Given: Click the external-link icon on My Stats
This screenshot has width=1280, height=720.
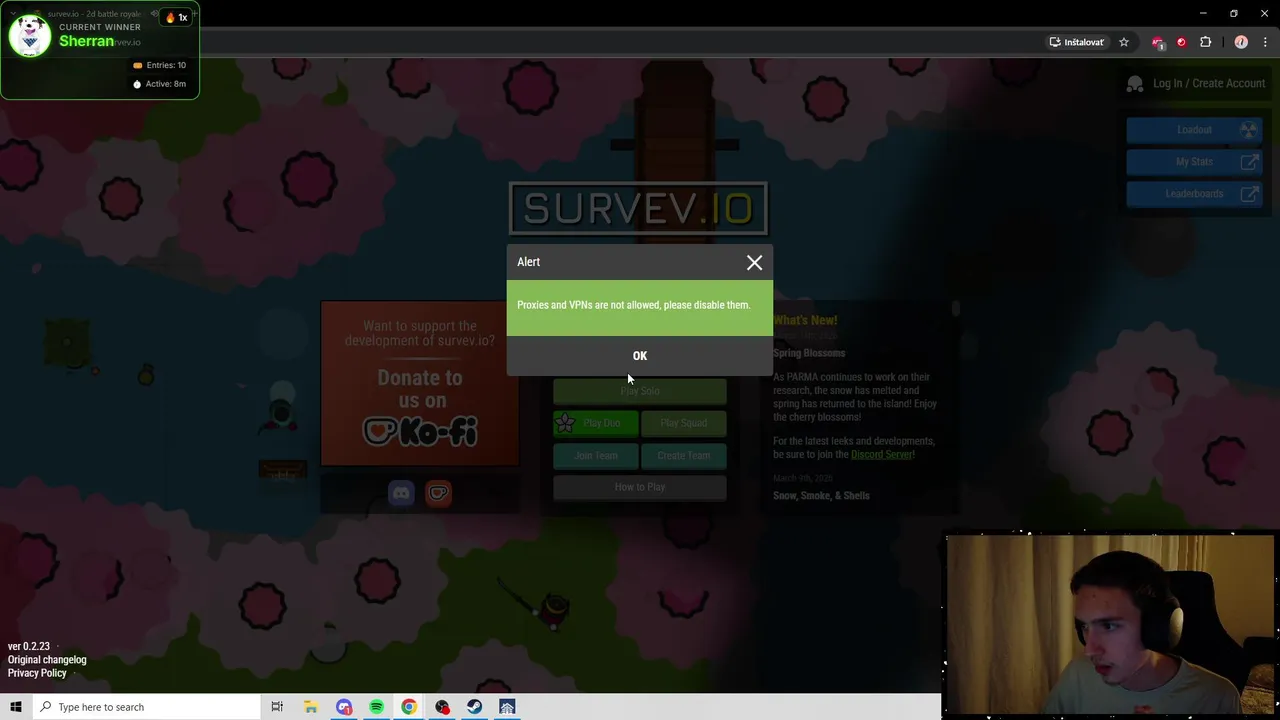Looking at the screenshot, I should click(1249, 162).
